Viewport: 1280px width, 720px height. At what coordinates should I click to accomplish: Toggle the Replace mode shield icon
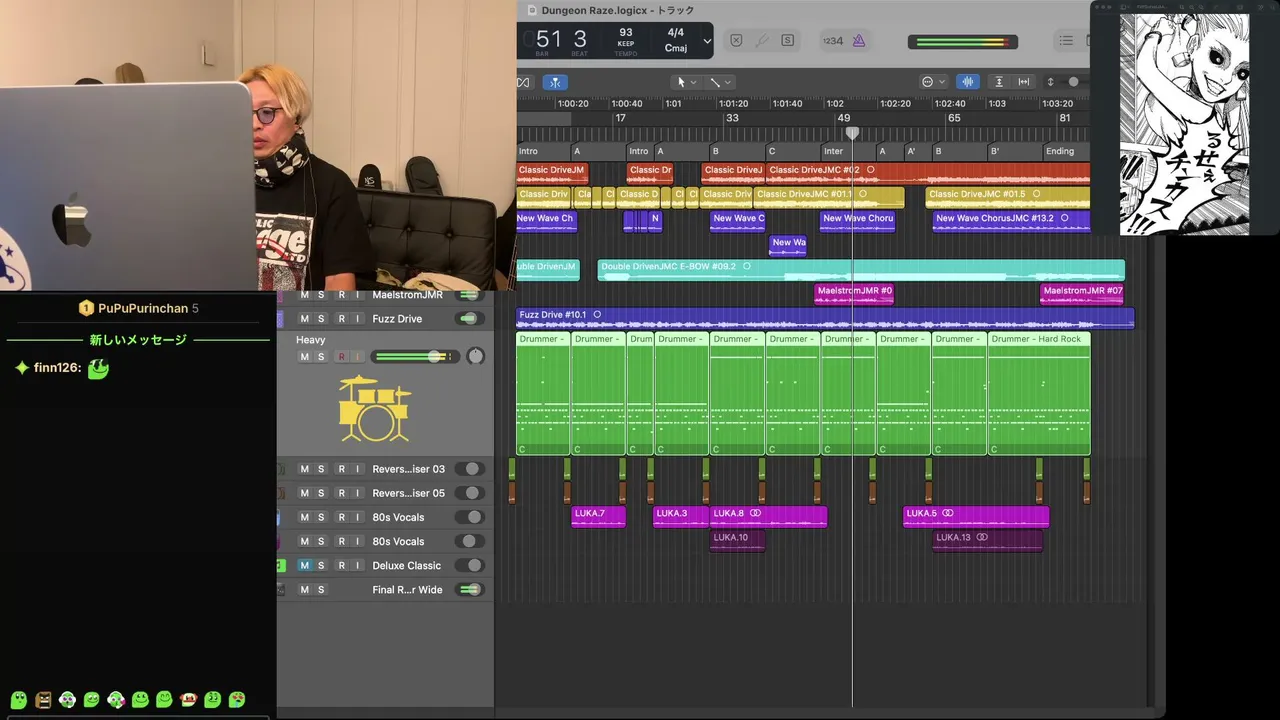click(736, 41)
